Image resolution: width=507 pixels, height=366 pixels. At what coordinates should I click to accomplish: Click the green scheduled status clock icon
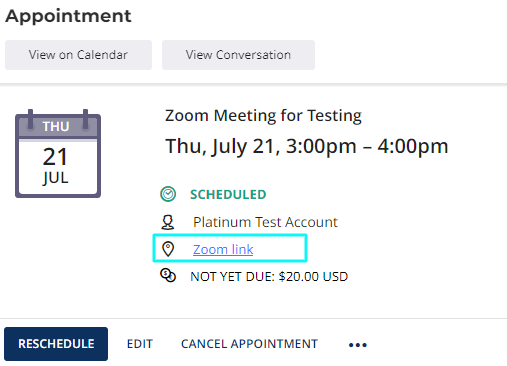click(x=168, y=194)
